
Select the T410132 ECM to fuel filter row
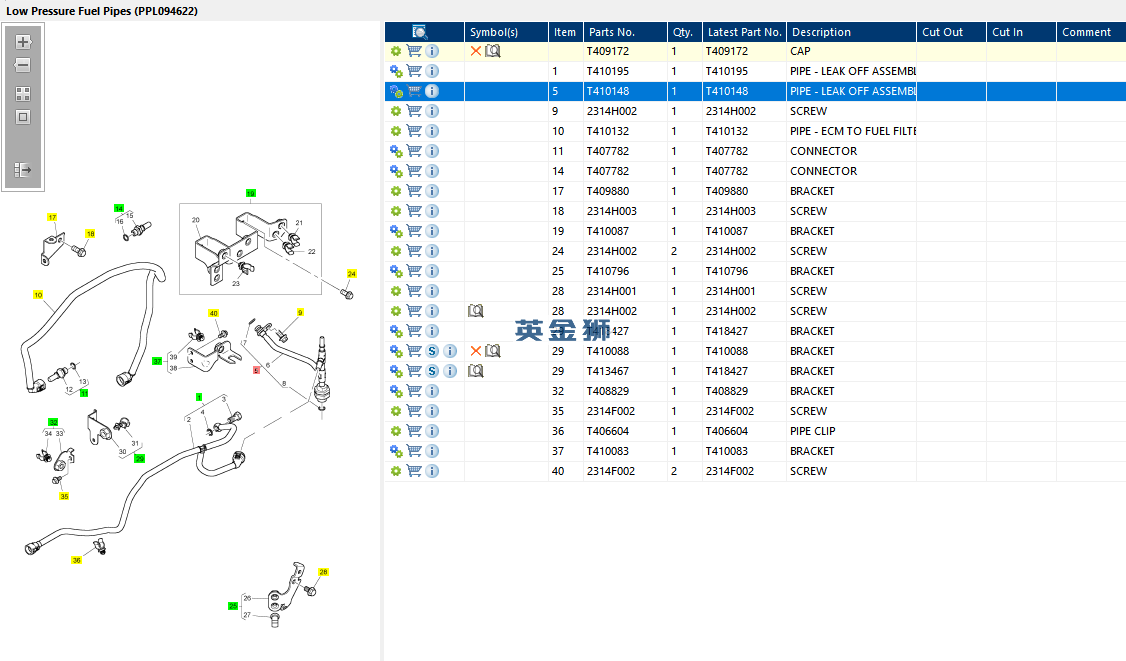[755, 131]
